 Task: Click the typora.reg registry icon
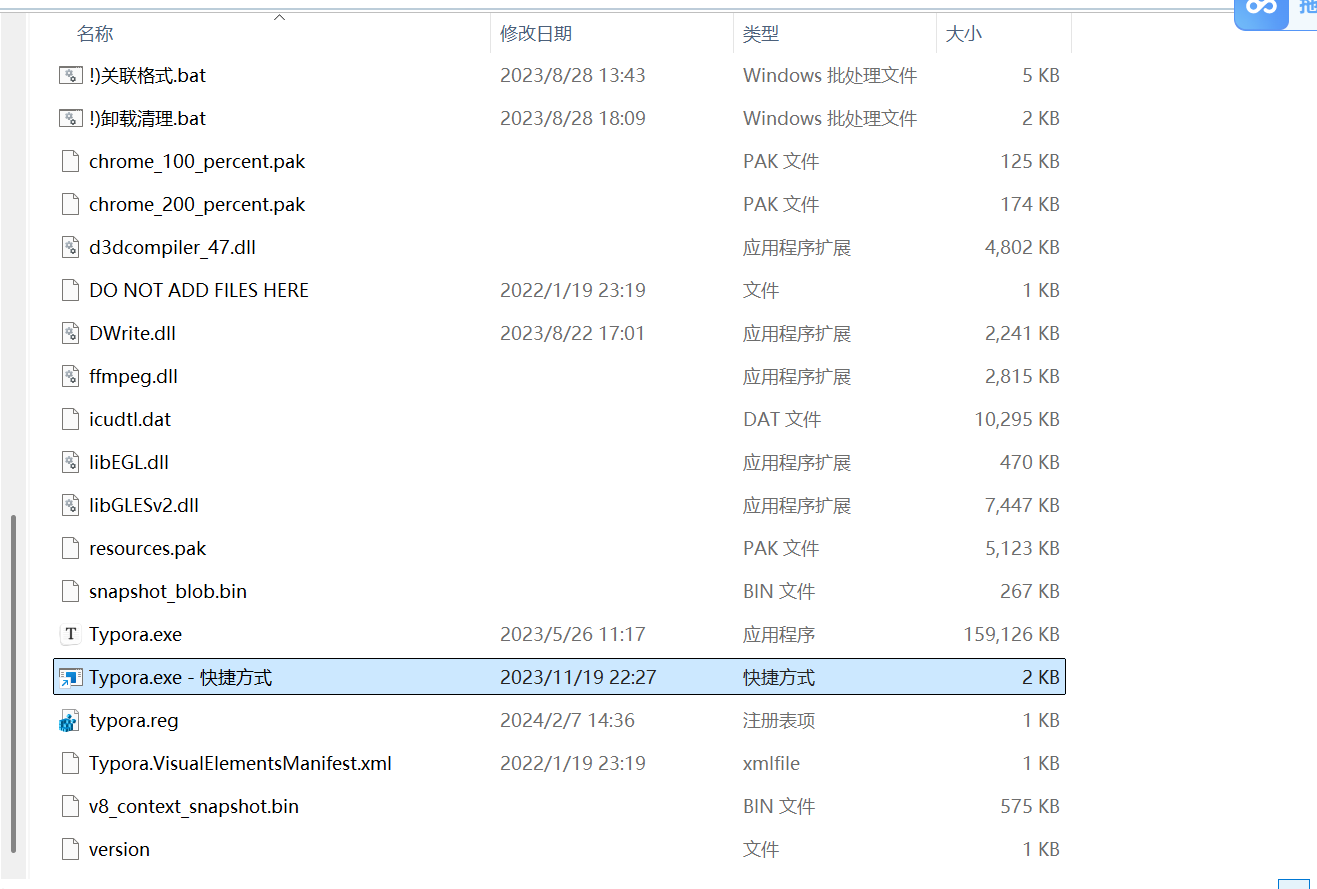(x=69, y=720)
